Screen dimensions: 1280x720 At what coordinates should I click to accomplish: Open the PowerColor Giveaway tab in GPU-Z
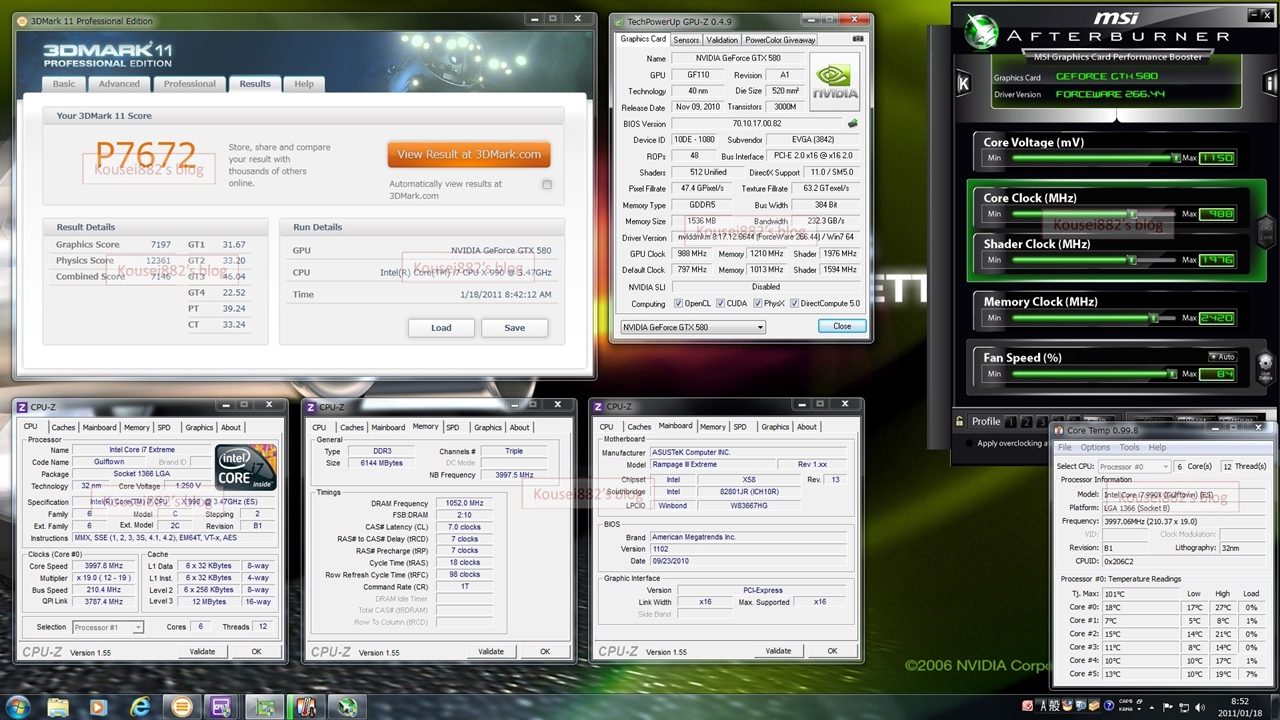[780, 40]
